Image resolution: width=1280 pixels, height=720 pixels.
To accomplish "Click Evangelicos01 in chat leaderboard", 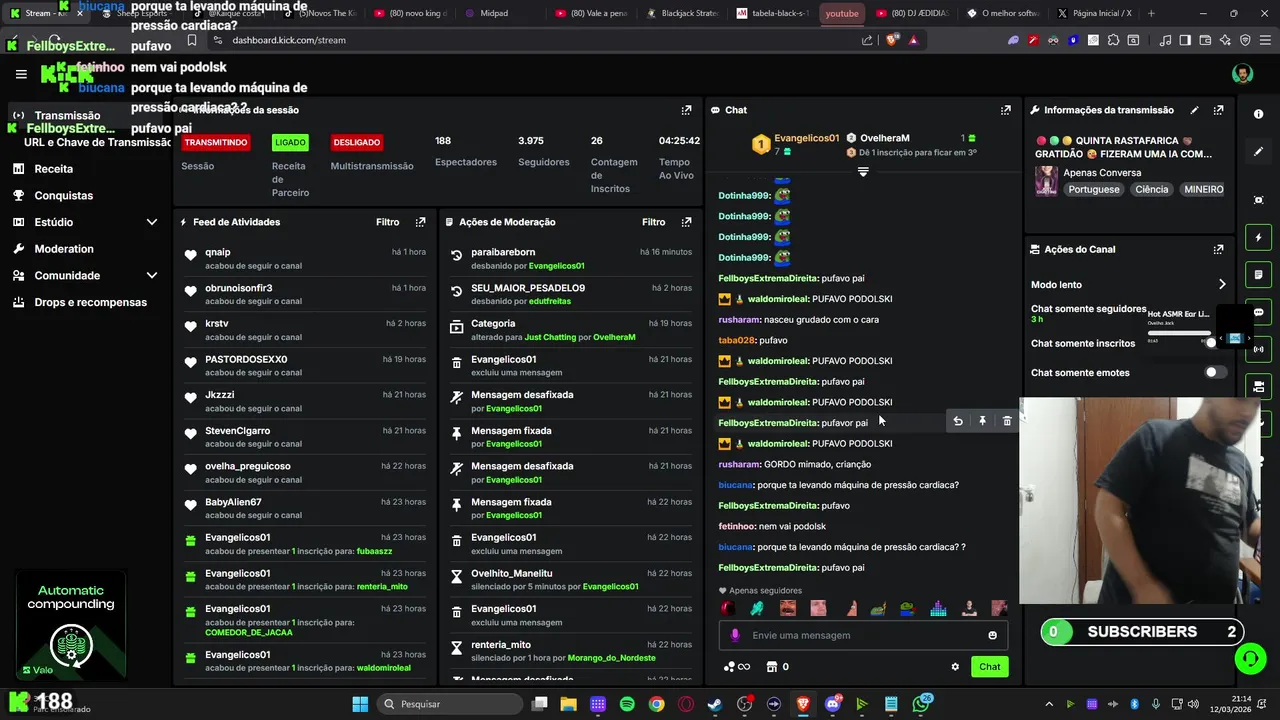I will pyautogui.click(x=806, y=138).
